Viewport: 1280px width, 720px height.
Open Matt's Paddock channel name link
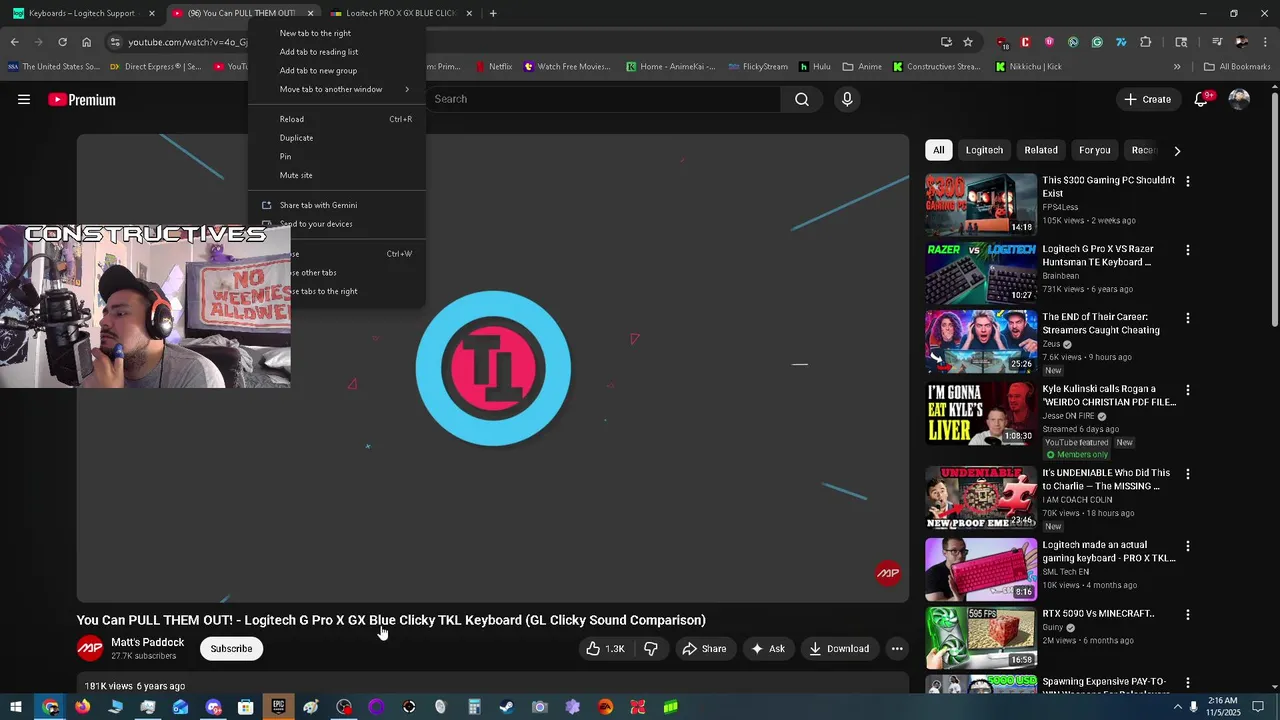point(148,642)
